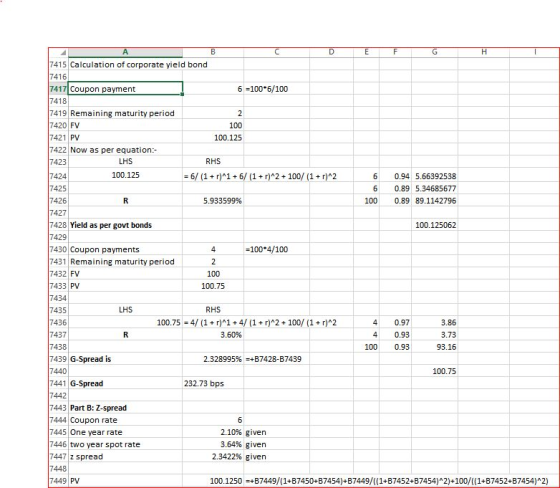
Task: Click value 3.86 in column G
Action: click(448, 323)
